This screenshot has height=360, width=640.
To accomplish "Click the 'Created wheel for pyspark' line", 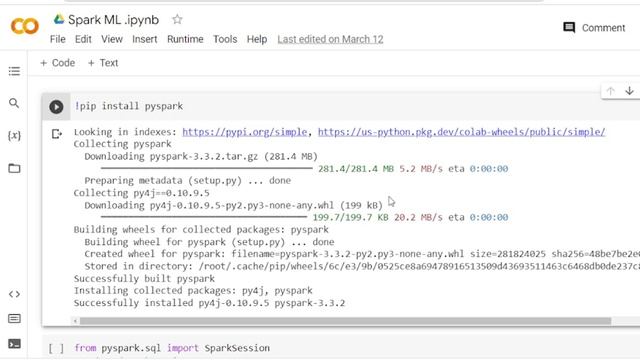I will (362, 254).
